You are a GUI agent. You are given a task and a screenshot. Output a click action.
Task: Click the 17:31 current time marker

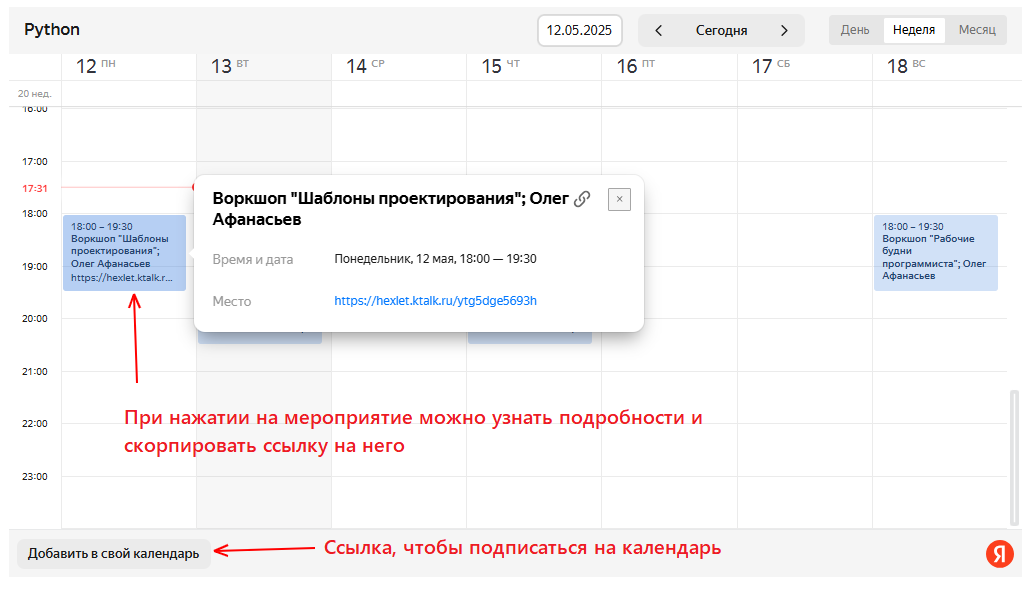(34, 187)
